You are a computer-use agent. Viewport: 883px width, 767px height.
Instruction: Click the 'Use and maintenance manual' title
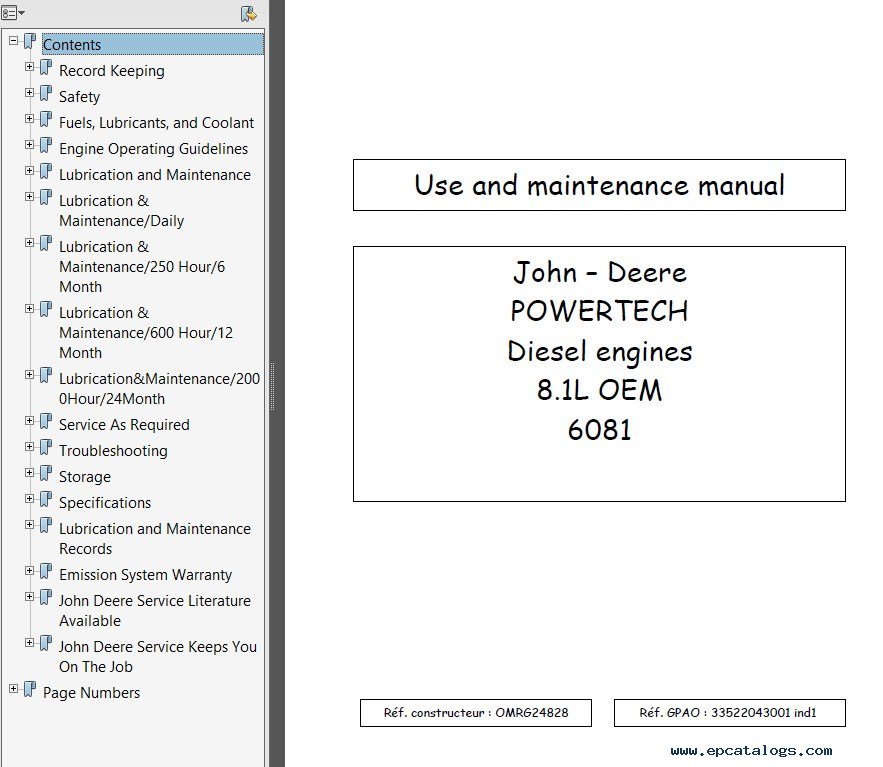(x=599, y=185)
